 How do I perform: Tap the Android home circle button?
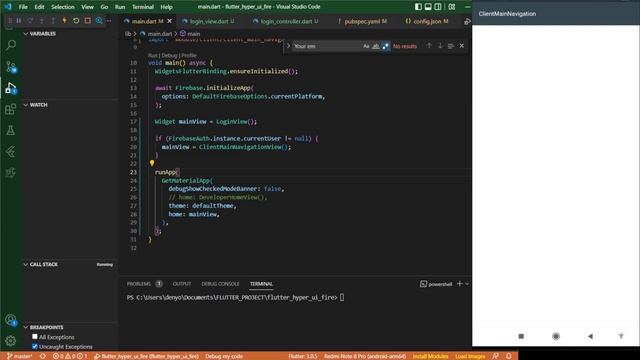click(556, 336)
